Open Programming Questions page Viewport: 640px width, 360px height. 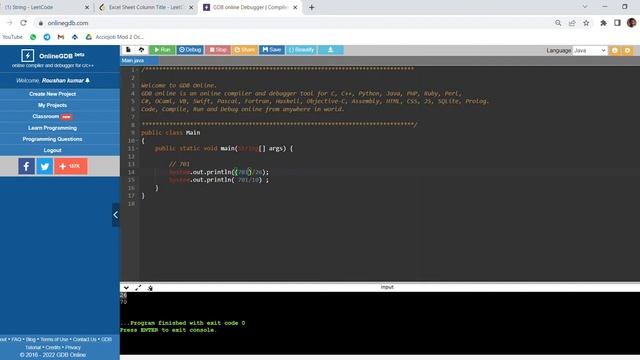coord(52,139)
